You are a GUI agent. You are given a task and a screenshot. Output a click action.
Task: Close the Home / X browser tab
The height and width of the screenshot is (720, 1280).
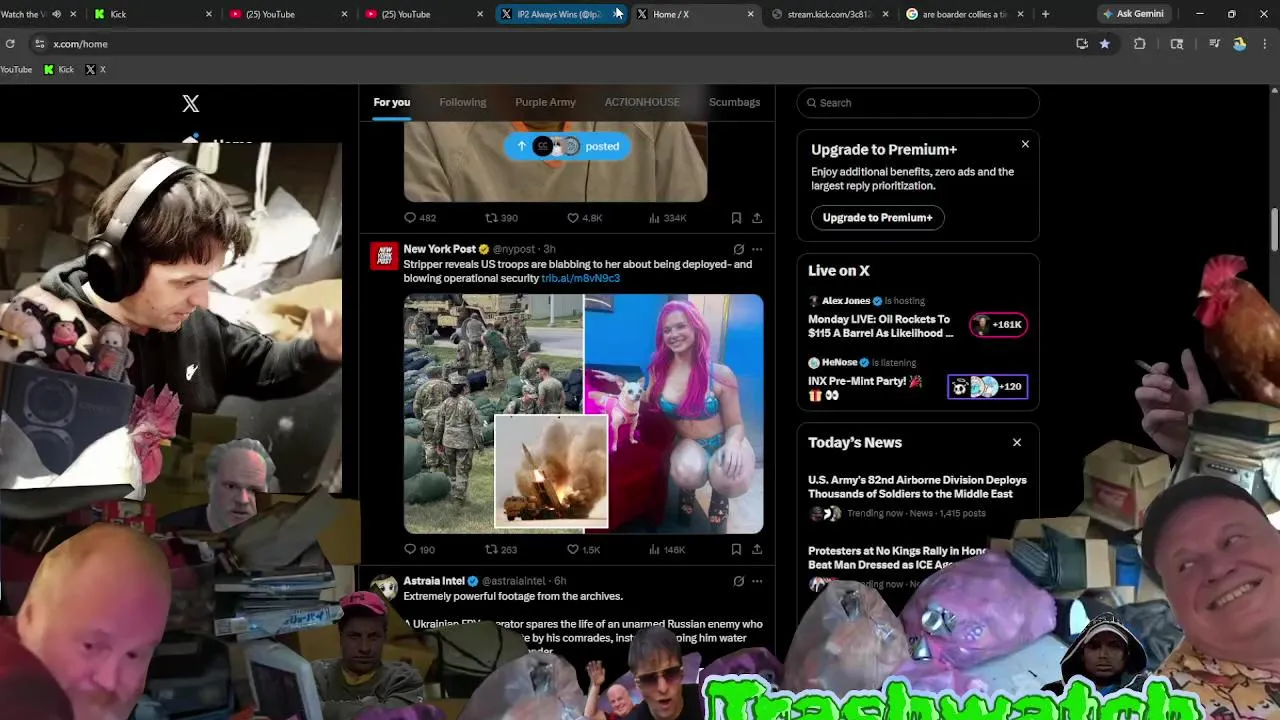(x=750, y=14)
